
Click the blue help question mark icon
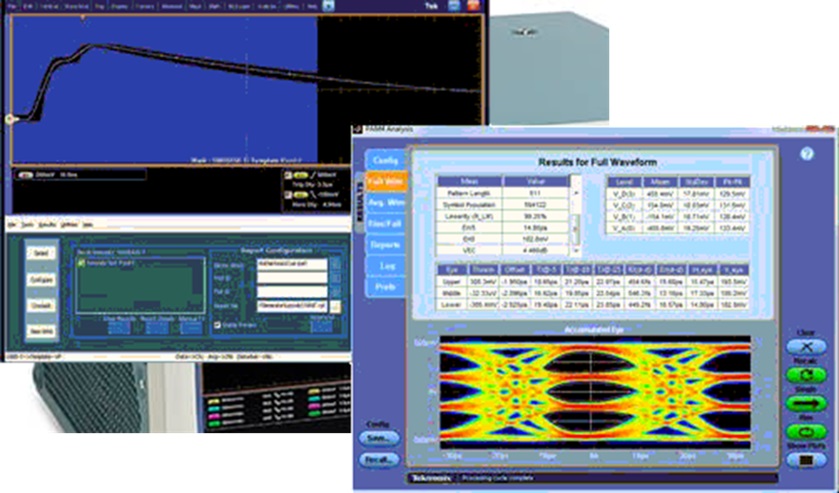[807, 154]
